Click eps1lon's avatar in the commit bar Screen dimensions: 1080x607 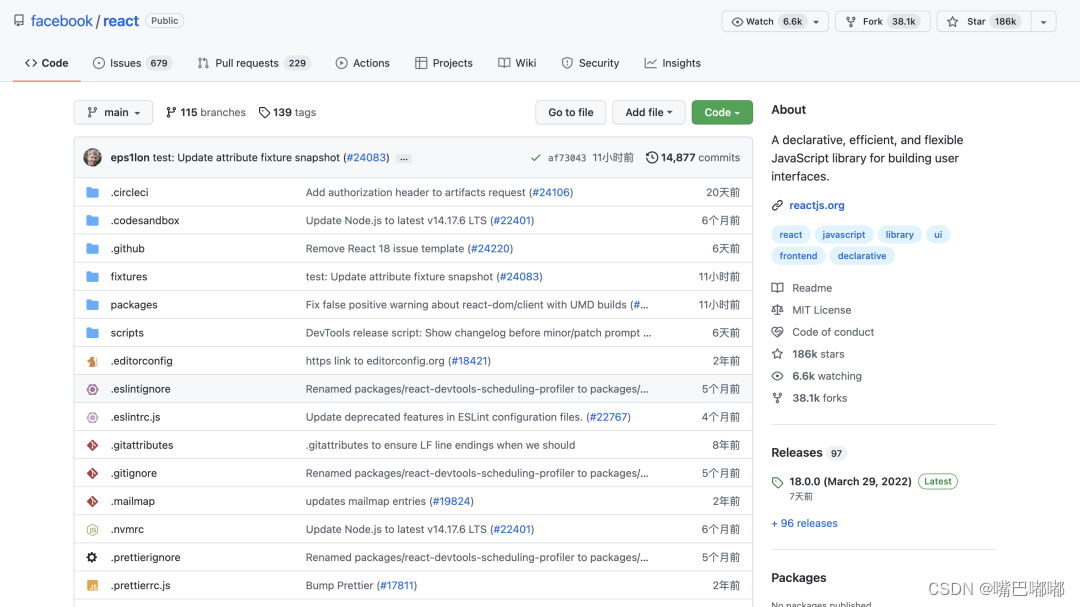pyautogui.click(x=92, y=157)
